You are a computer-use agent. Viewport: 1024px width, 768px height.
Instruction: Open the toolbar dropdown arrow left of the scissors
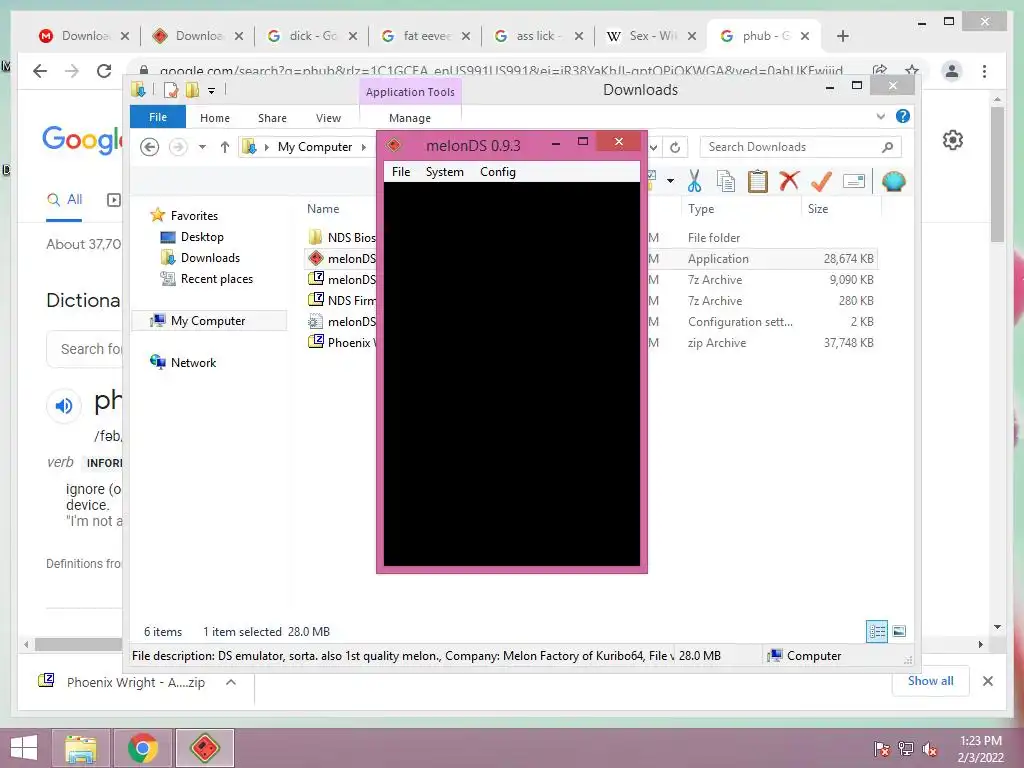tap(671, 181)
